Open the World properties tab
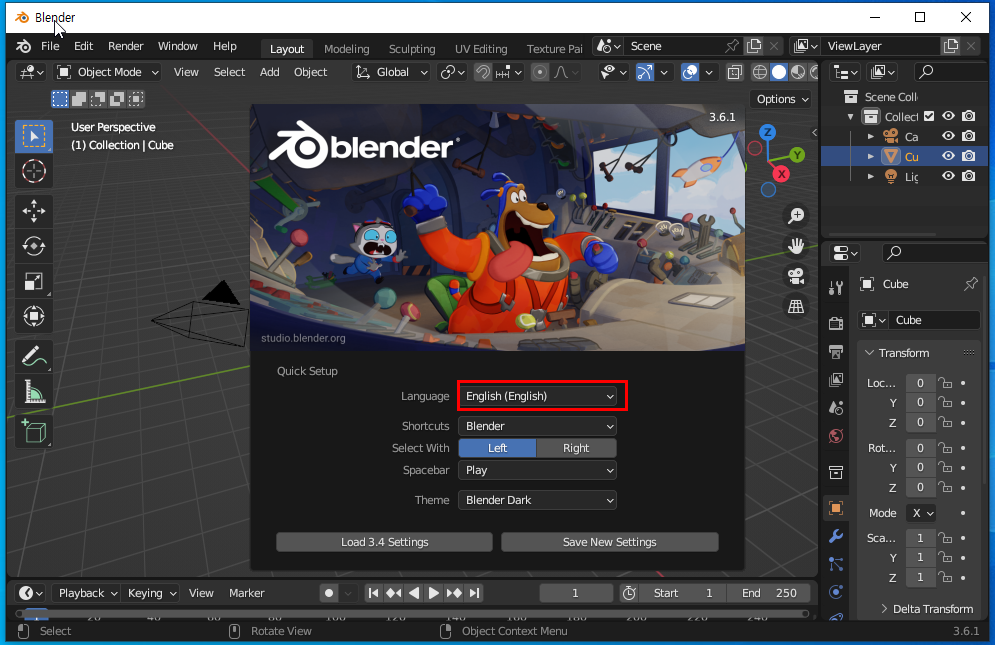This screenshot has width=995, height=645. coord(836,436)
